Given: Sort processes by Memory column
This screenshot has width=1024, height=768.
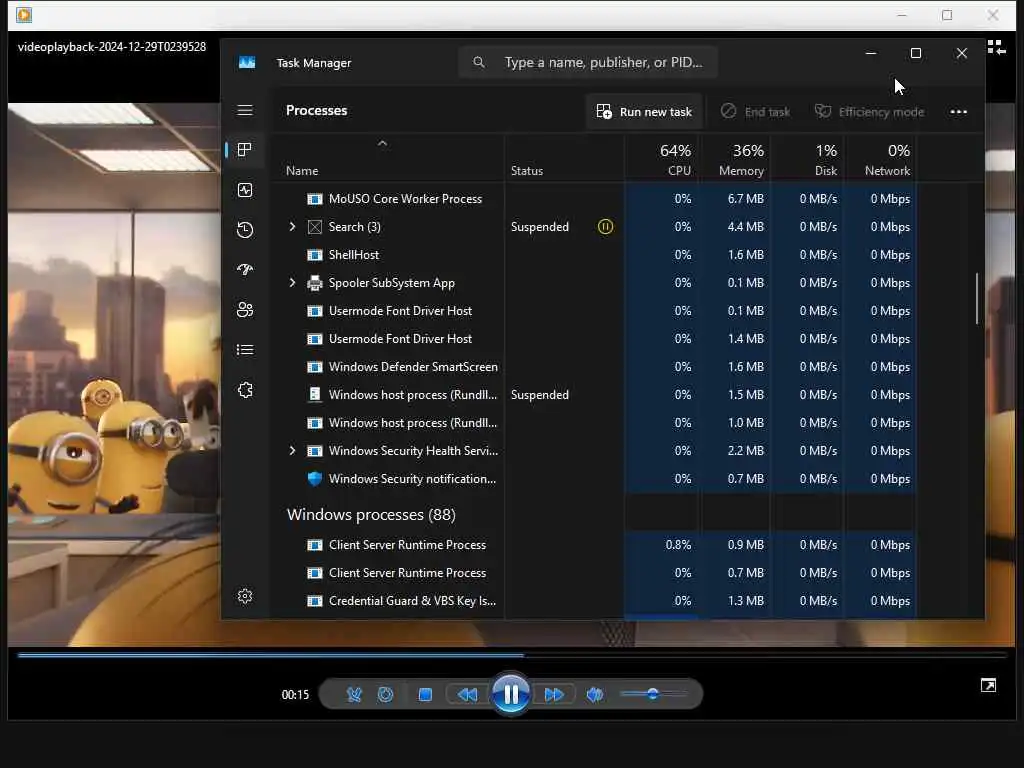Looking at the screenshot, I should (x=735, y=159).
